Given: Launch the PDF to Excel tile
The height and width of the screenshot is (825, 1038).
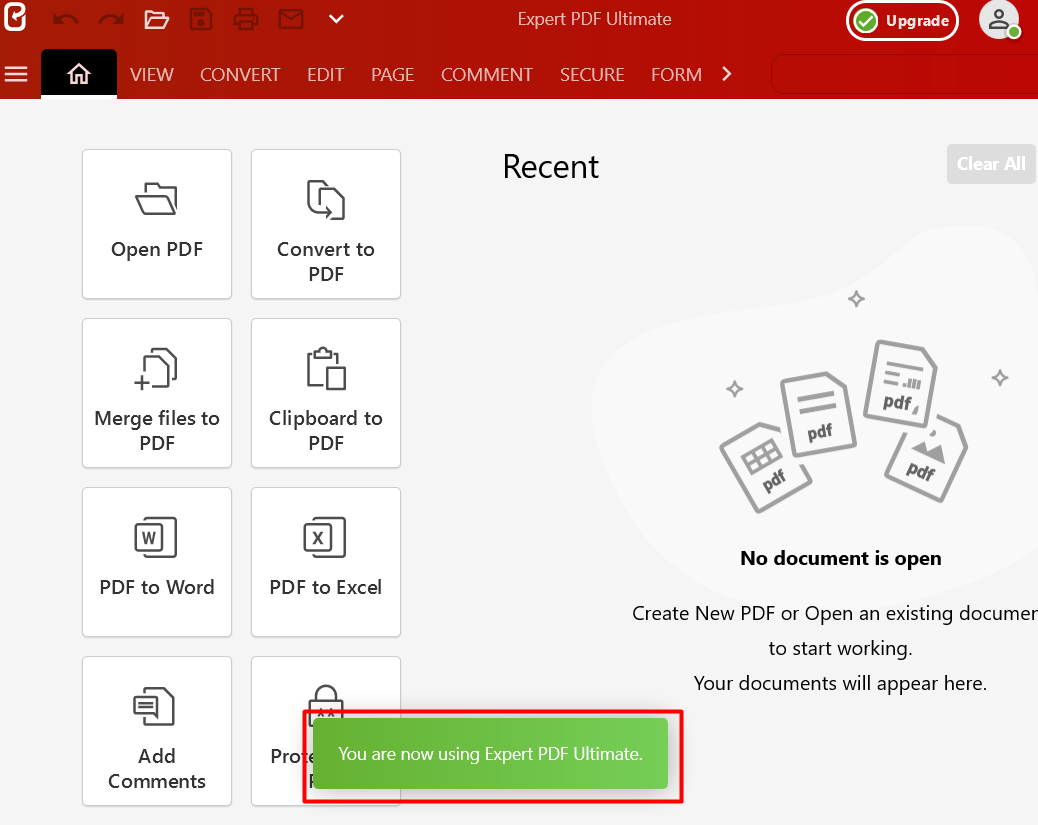Looking at the screenshot, I should (x=326, y=562).
